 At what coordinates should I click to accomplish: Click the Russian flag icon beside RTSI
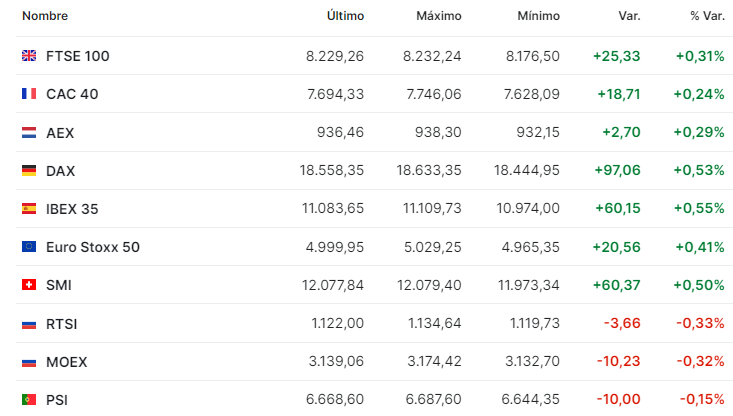[29, 324]
